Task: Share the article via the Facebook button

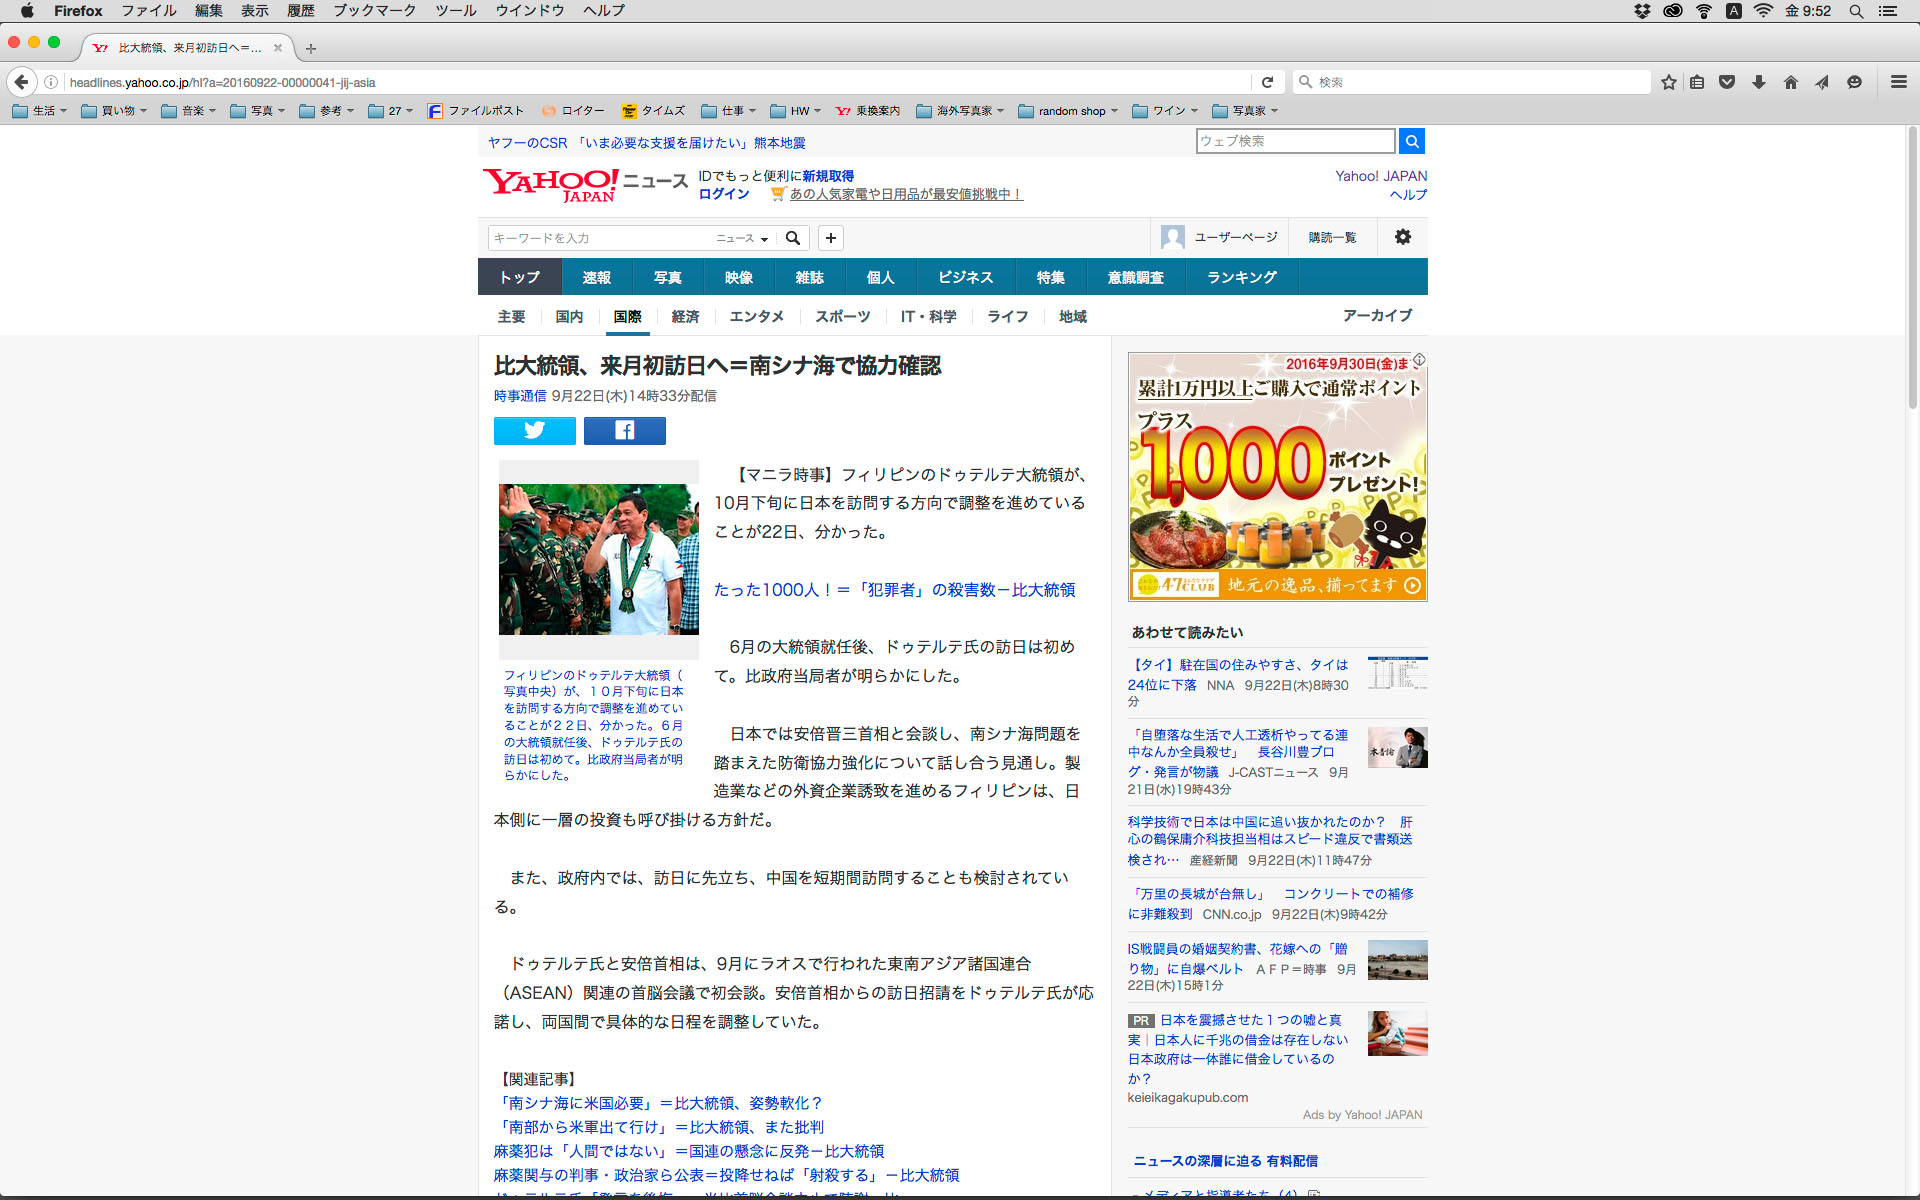Action: tap(624, 431)
